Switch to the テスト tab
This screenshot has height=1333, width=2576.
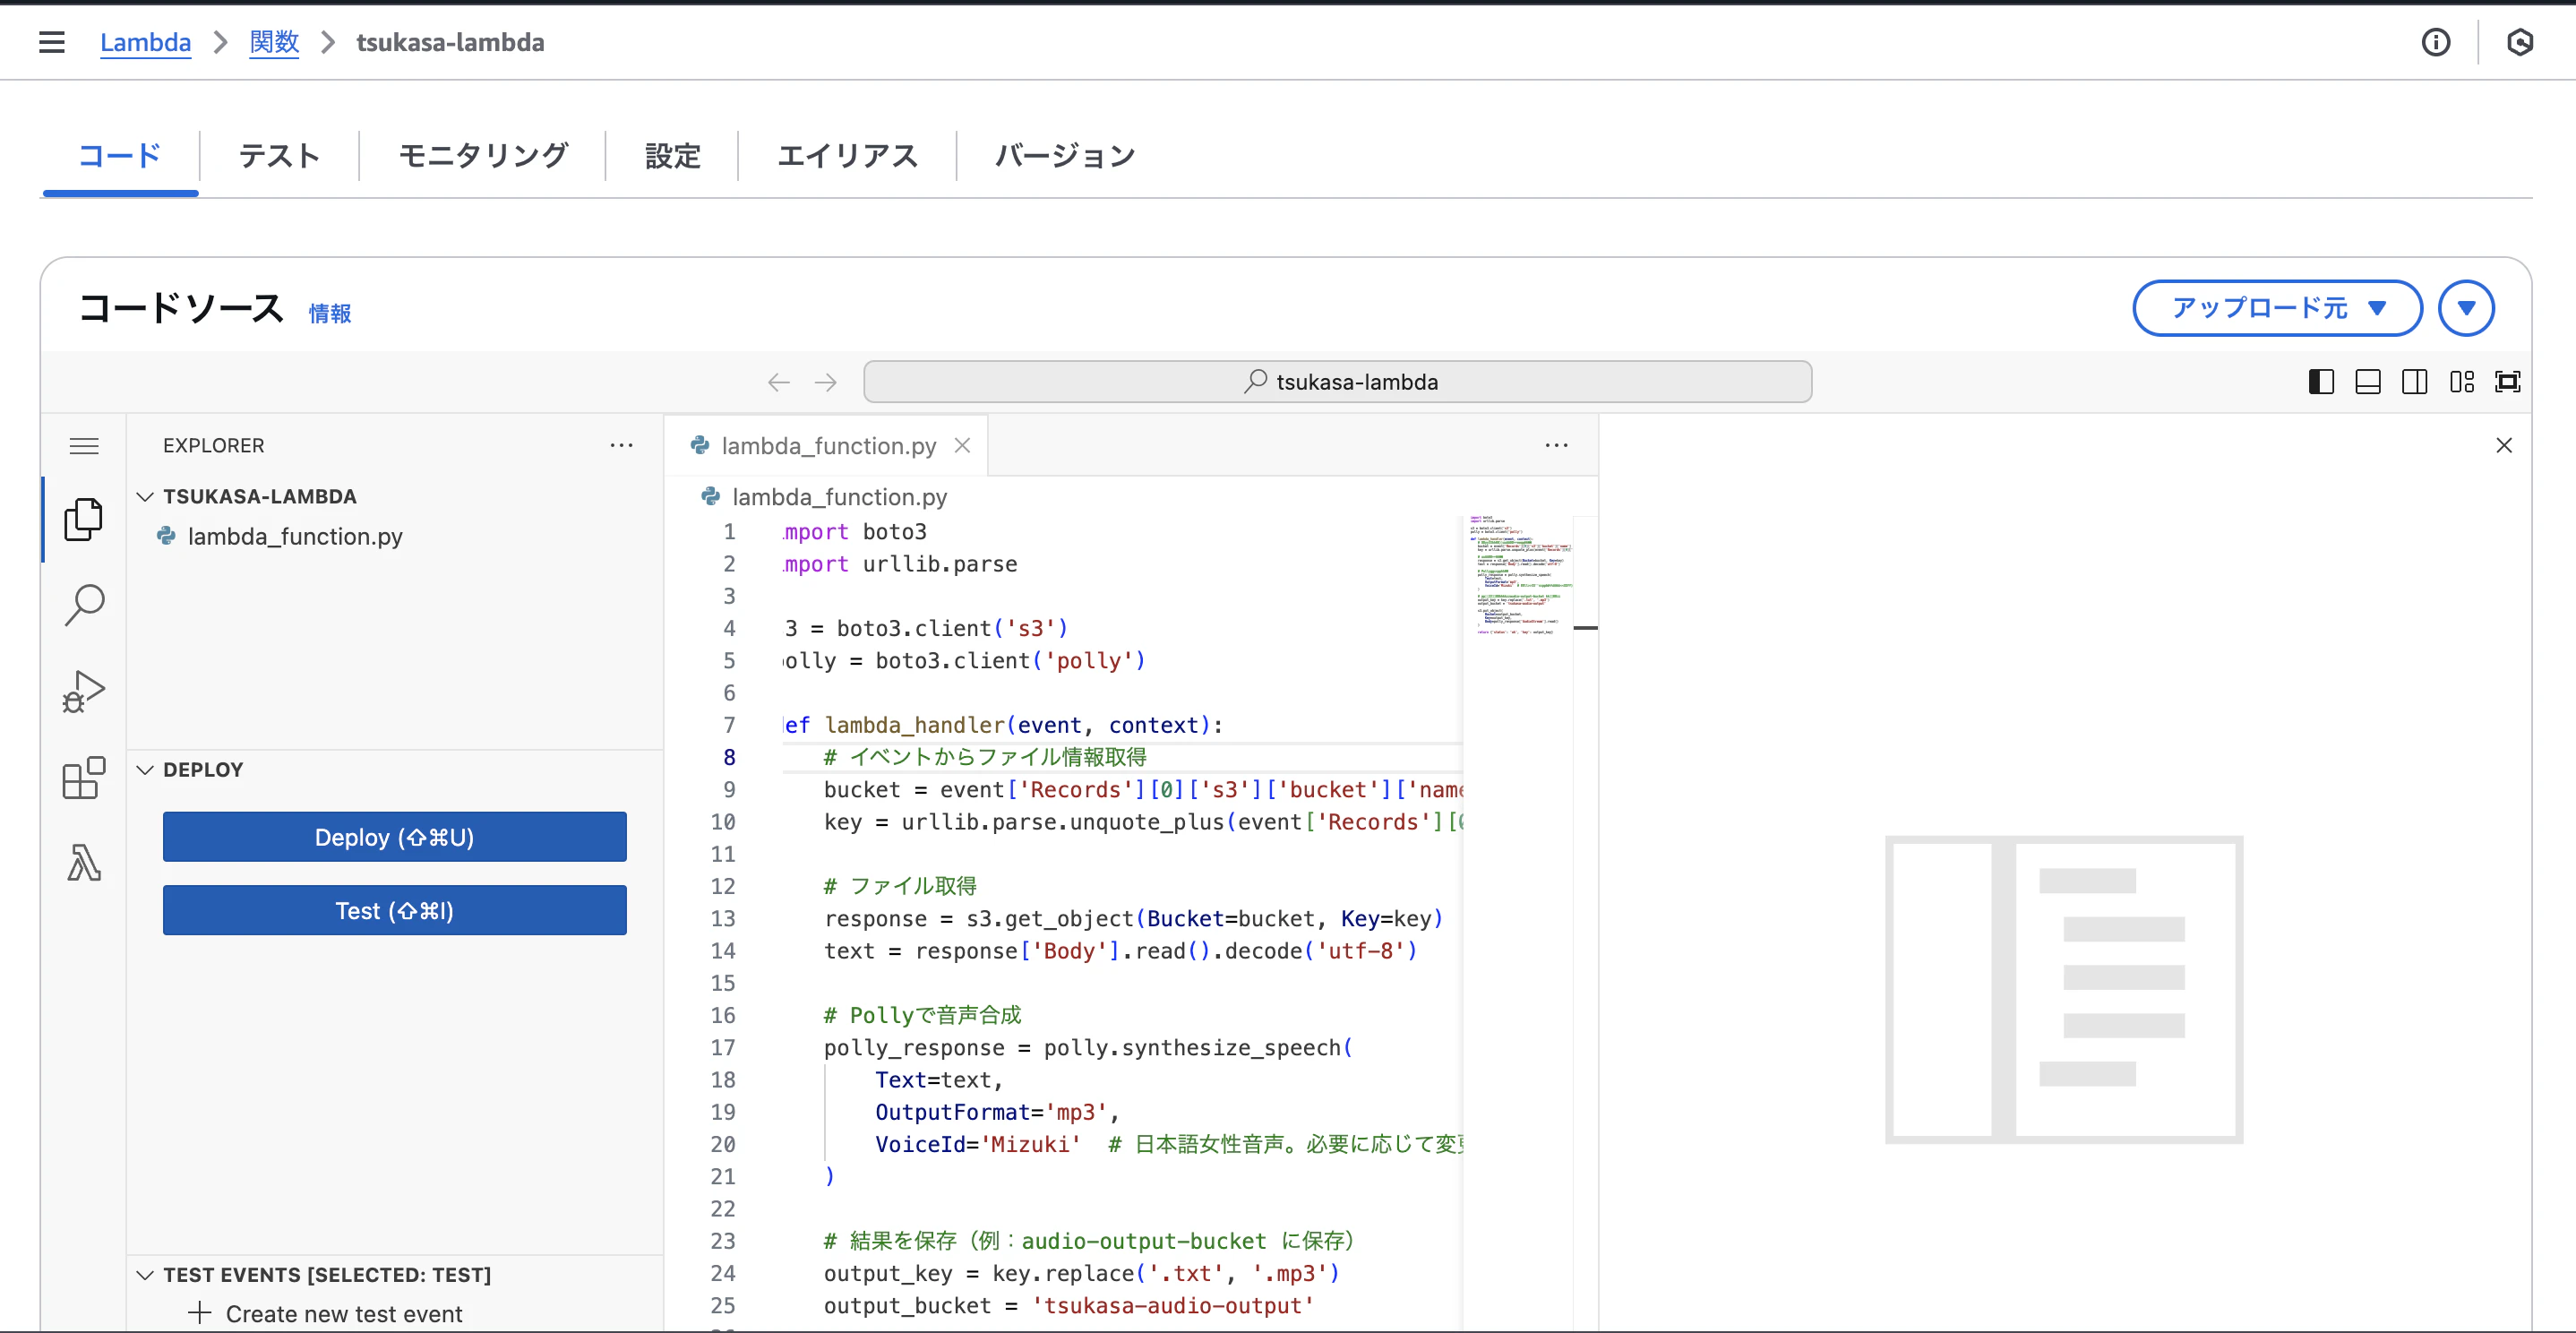point(279,156)
